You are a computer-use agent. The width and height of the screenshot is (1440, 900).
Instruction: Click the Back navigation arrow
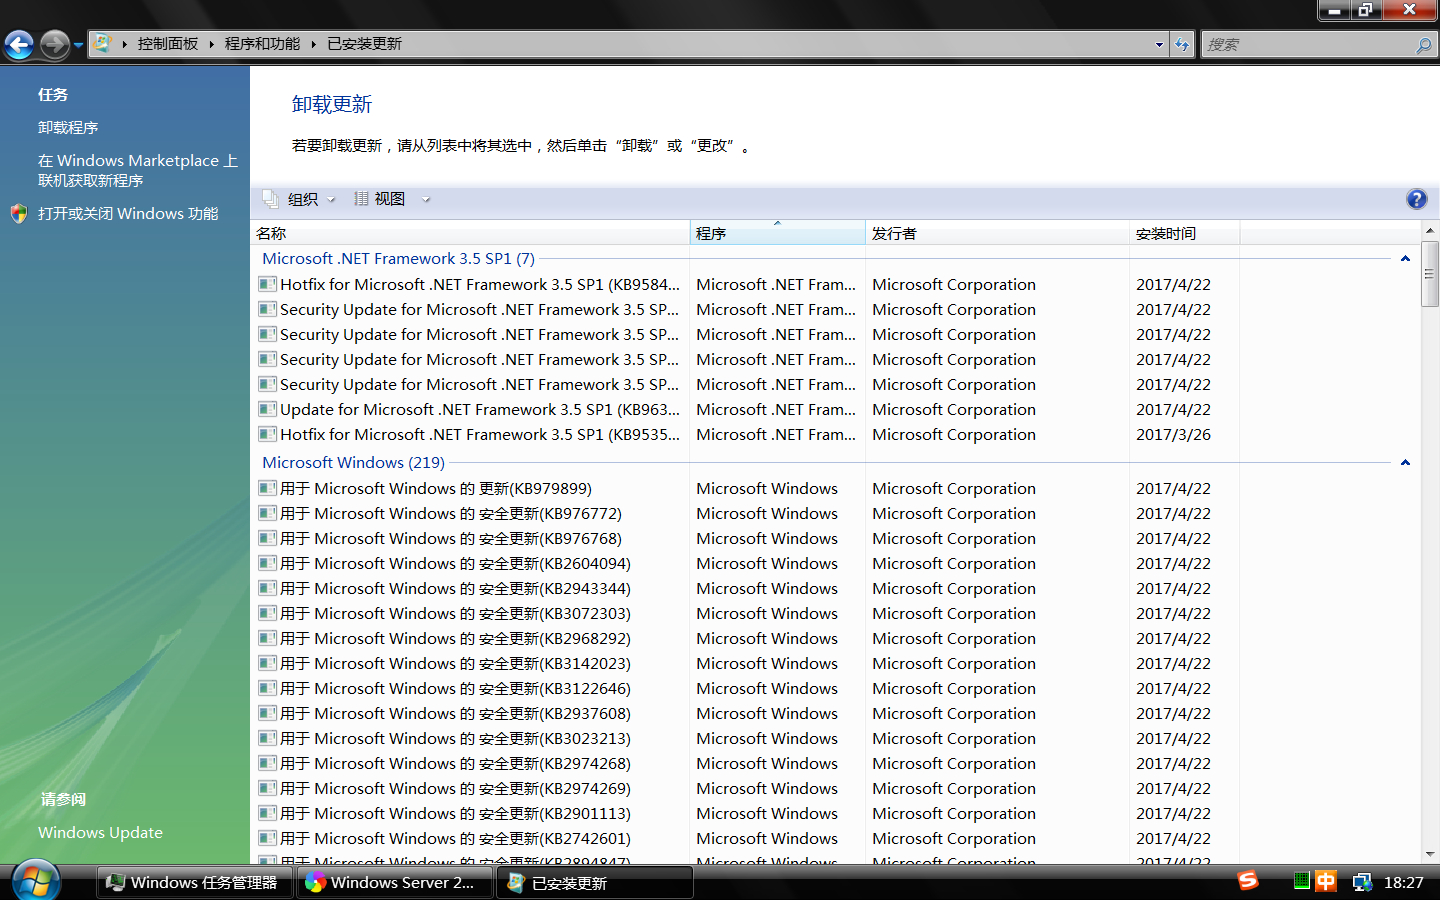(x=19, y=44)
